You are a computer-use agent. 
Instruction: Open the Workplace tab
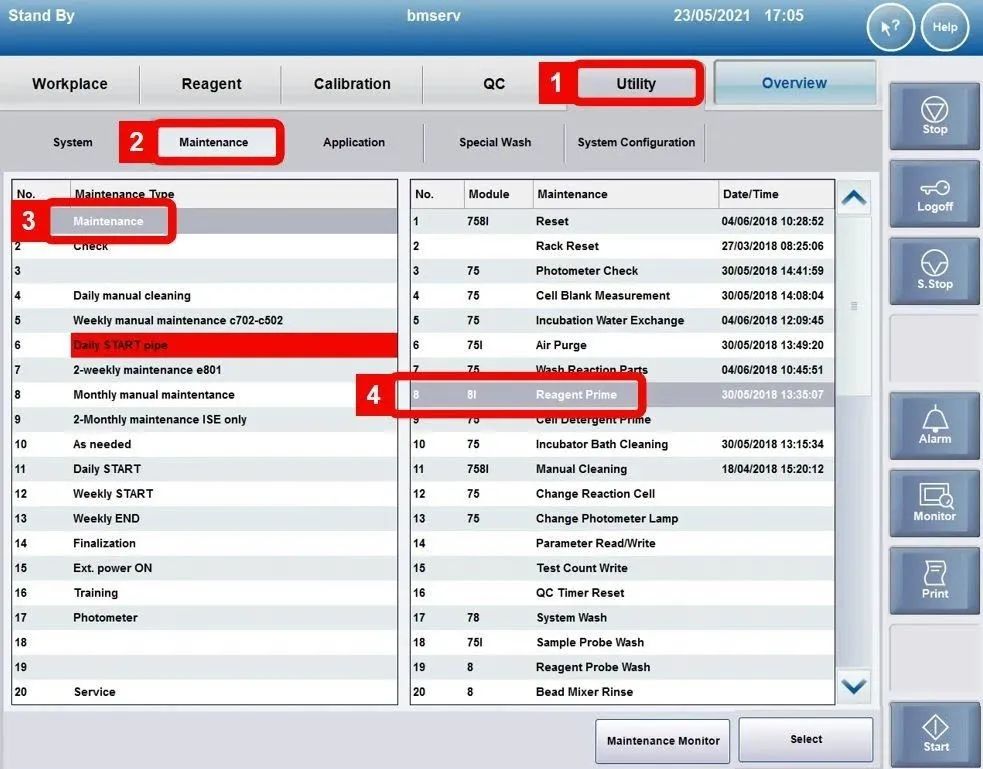(x=70, y=83)
